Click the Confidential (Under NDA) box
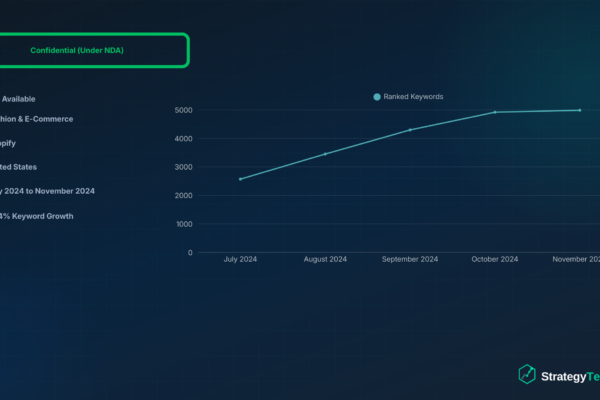The image size is (600, 400). point(93,50)
